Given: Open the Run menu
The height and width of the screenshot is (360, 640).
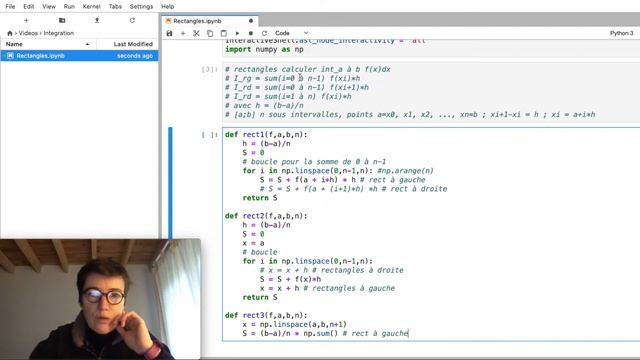Looking at the screenshot, I should (69, 7).
